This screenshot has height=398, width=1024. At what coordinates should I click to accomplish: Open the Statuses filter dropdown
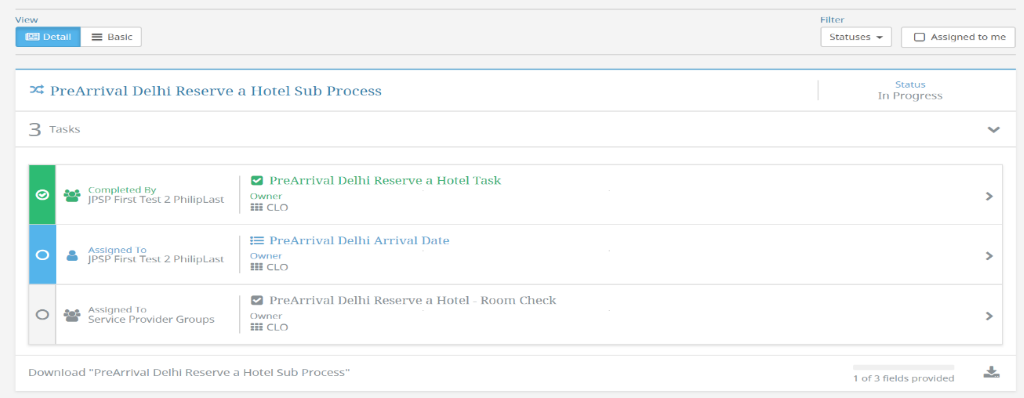tap(856, 37)
